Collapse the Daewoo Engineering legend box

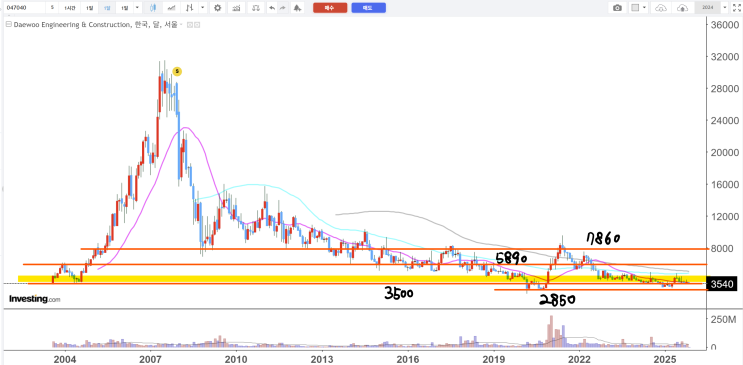pyautogui.click(x=8, y=25)
